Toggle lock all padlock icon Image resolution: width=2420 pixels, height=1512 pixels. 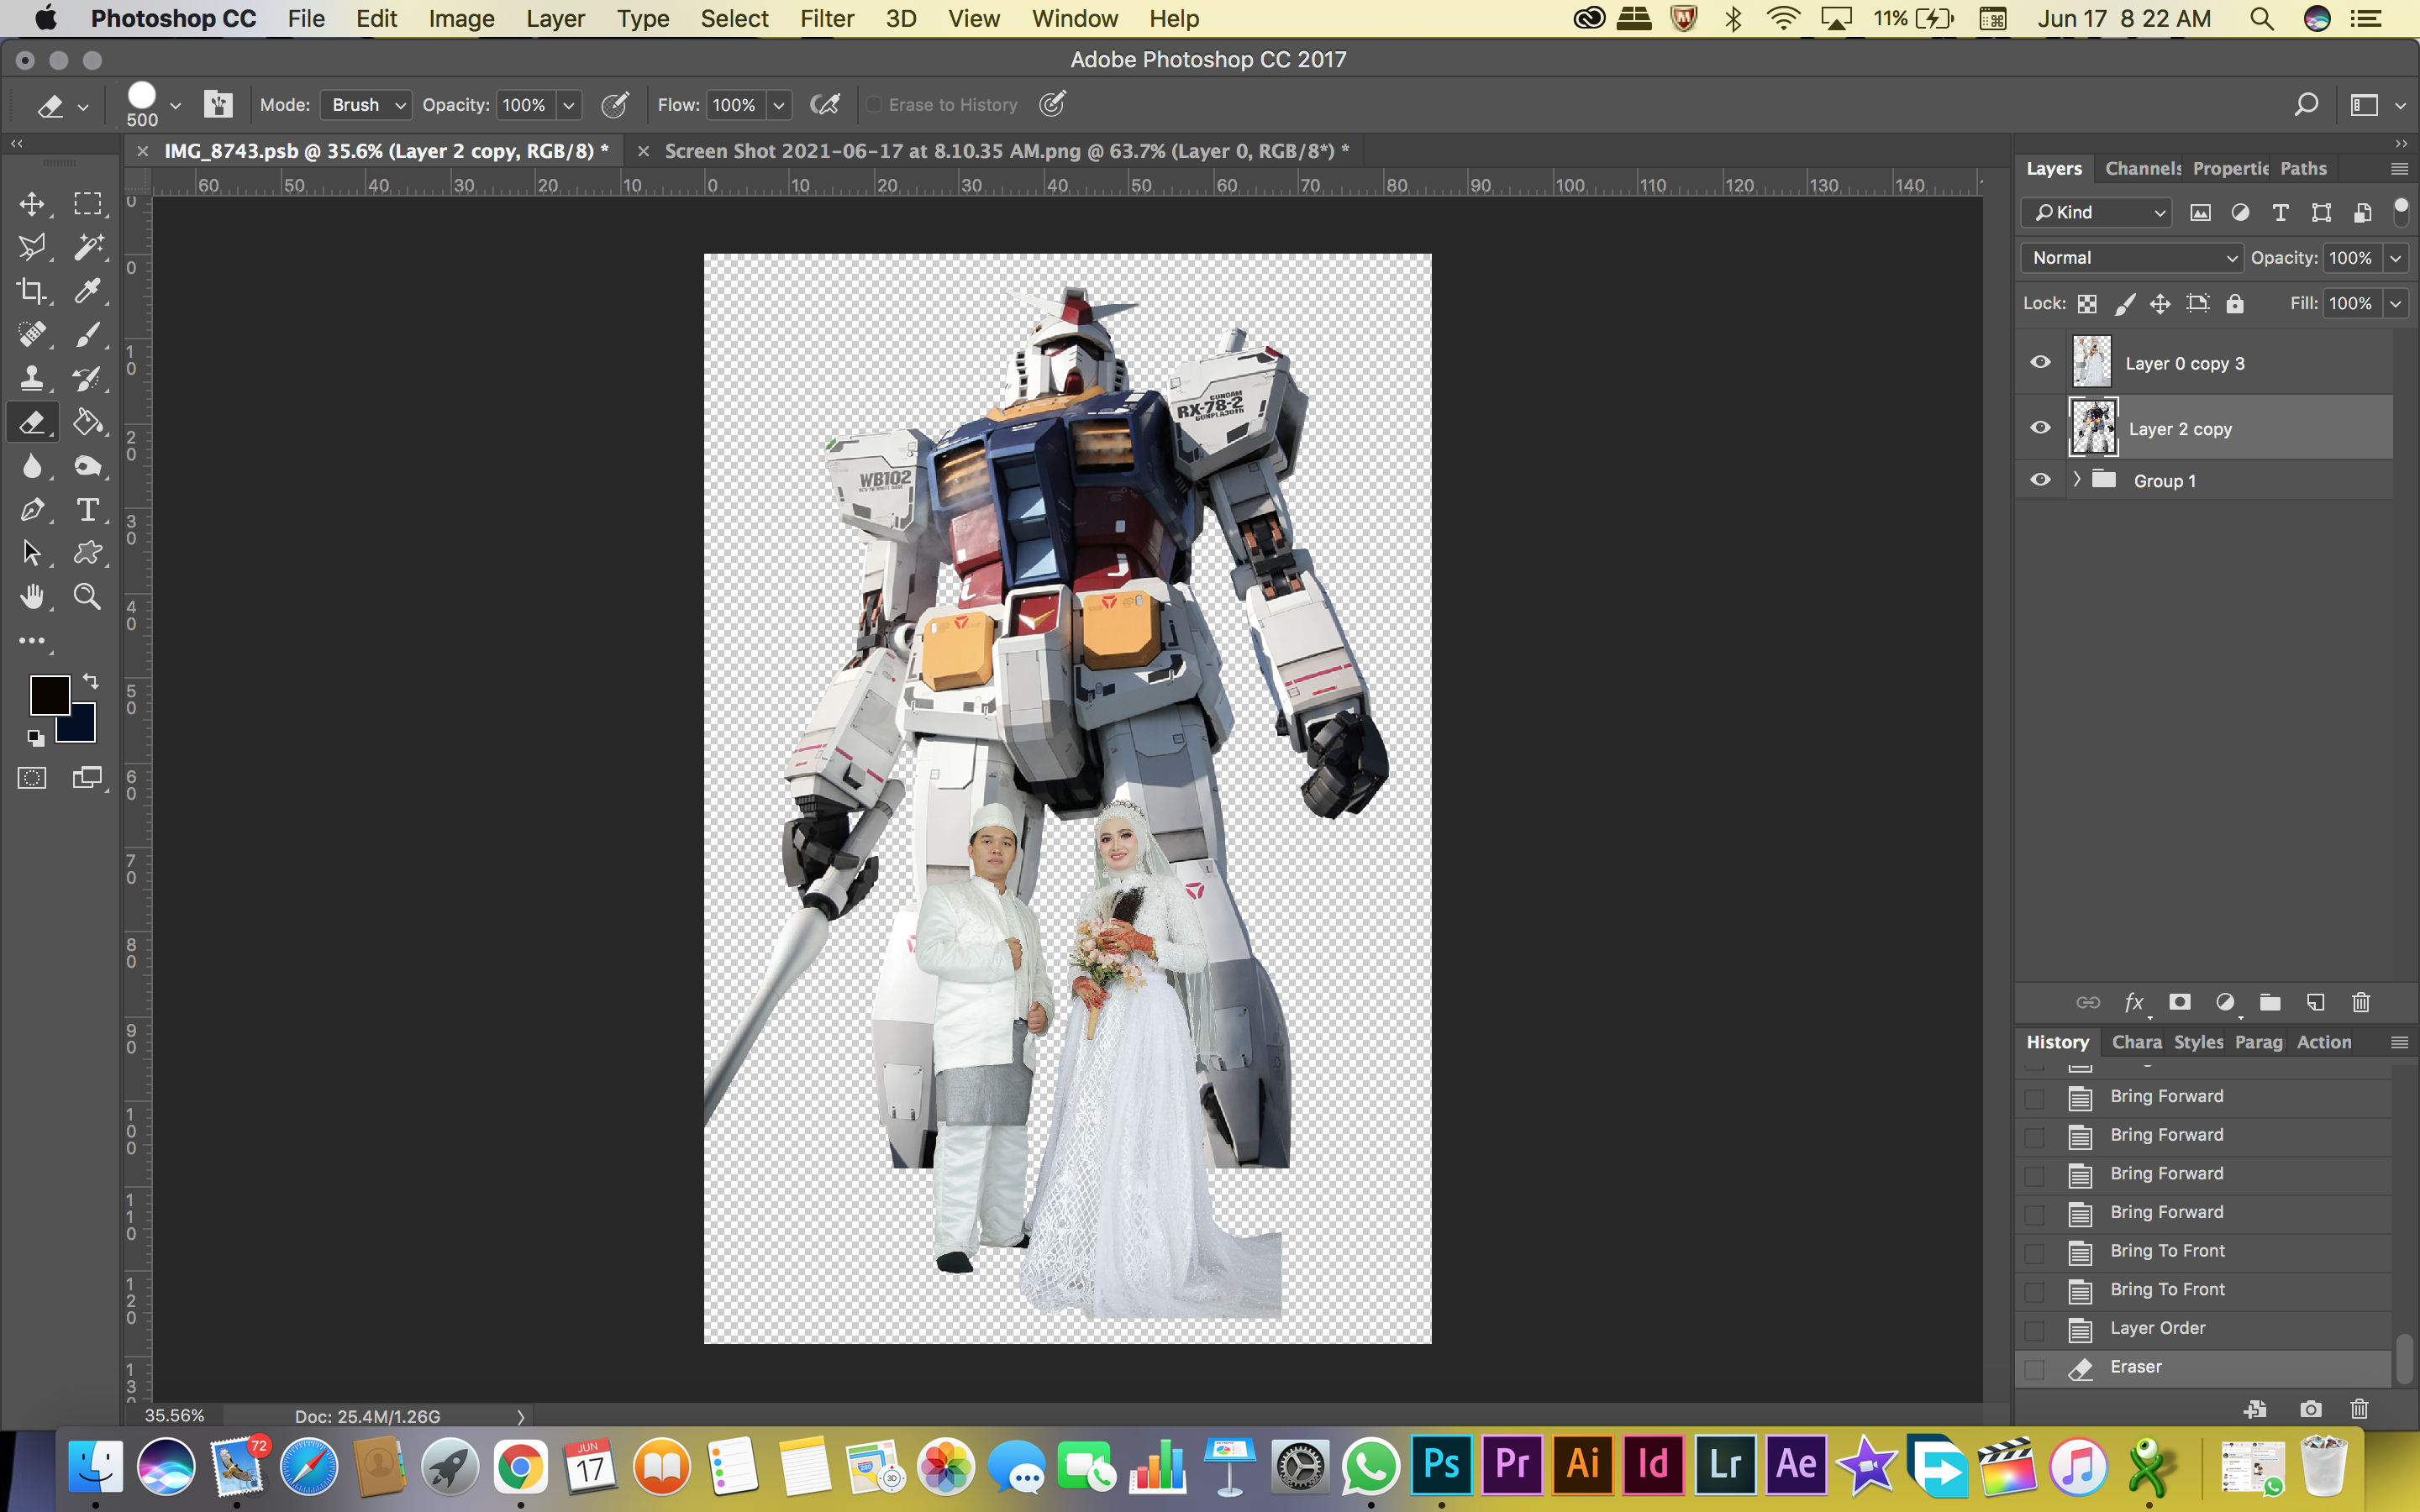(2235, 303)
